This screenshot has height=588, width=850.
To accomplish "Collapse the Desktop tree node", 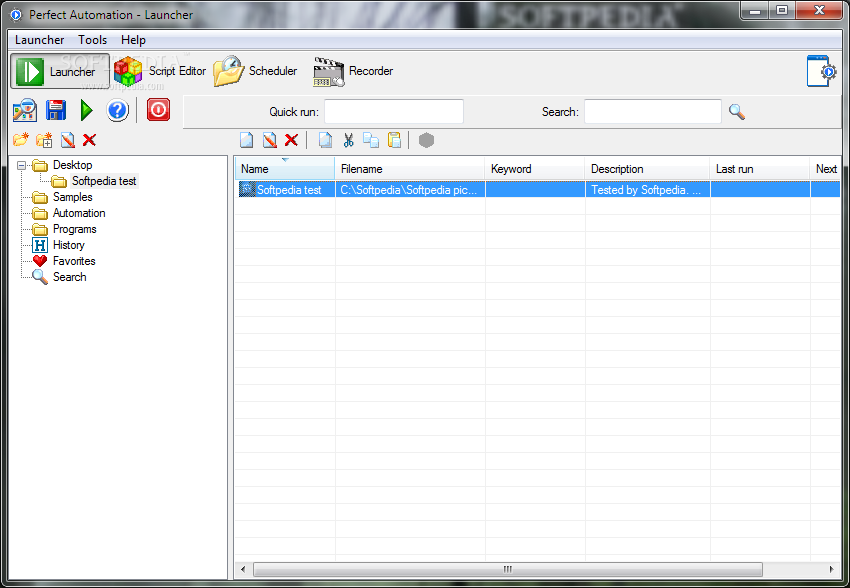I will pyautogui.click(x=21, y=165).
